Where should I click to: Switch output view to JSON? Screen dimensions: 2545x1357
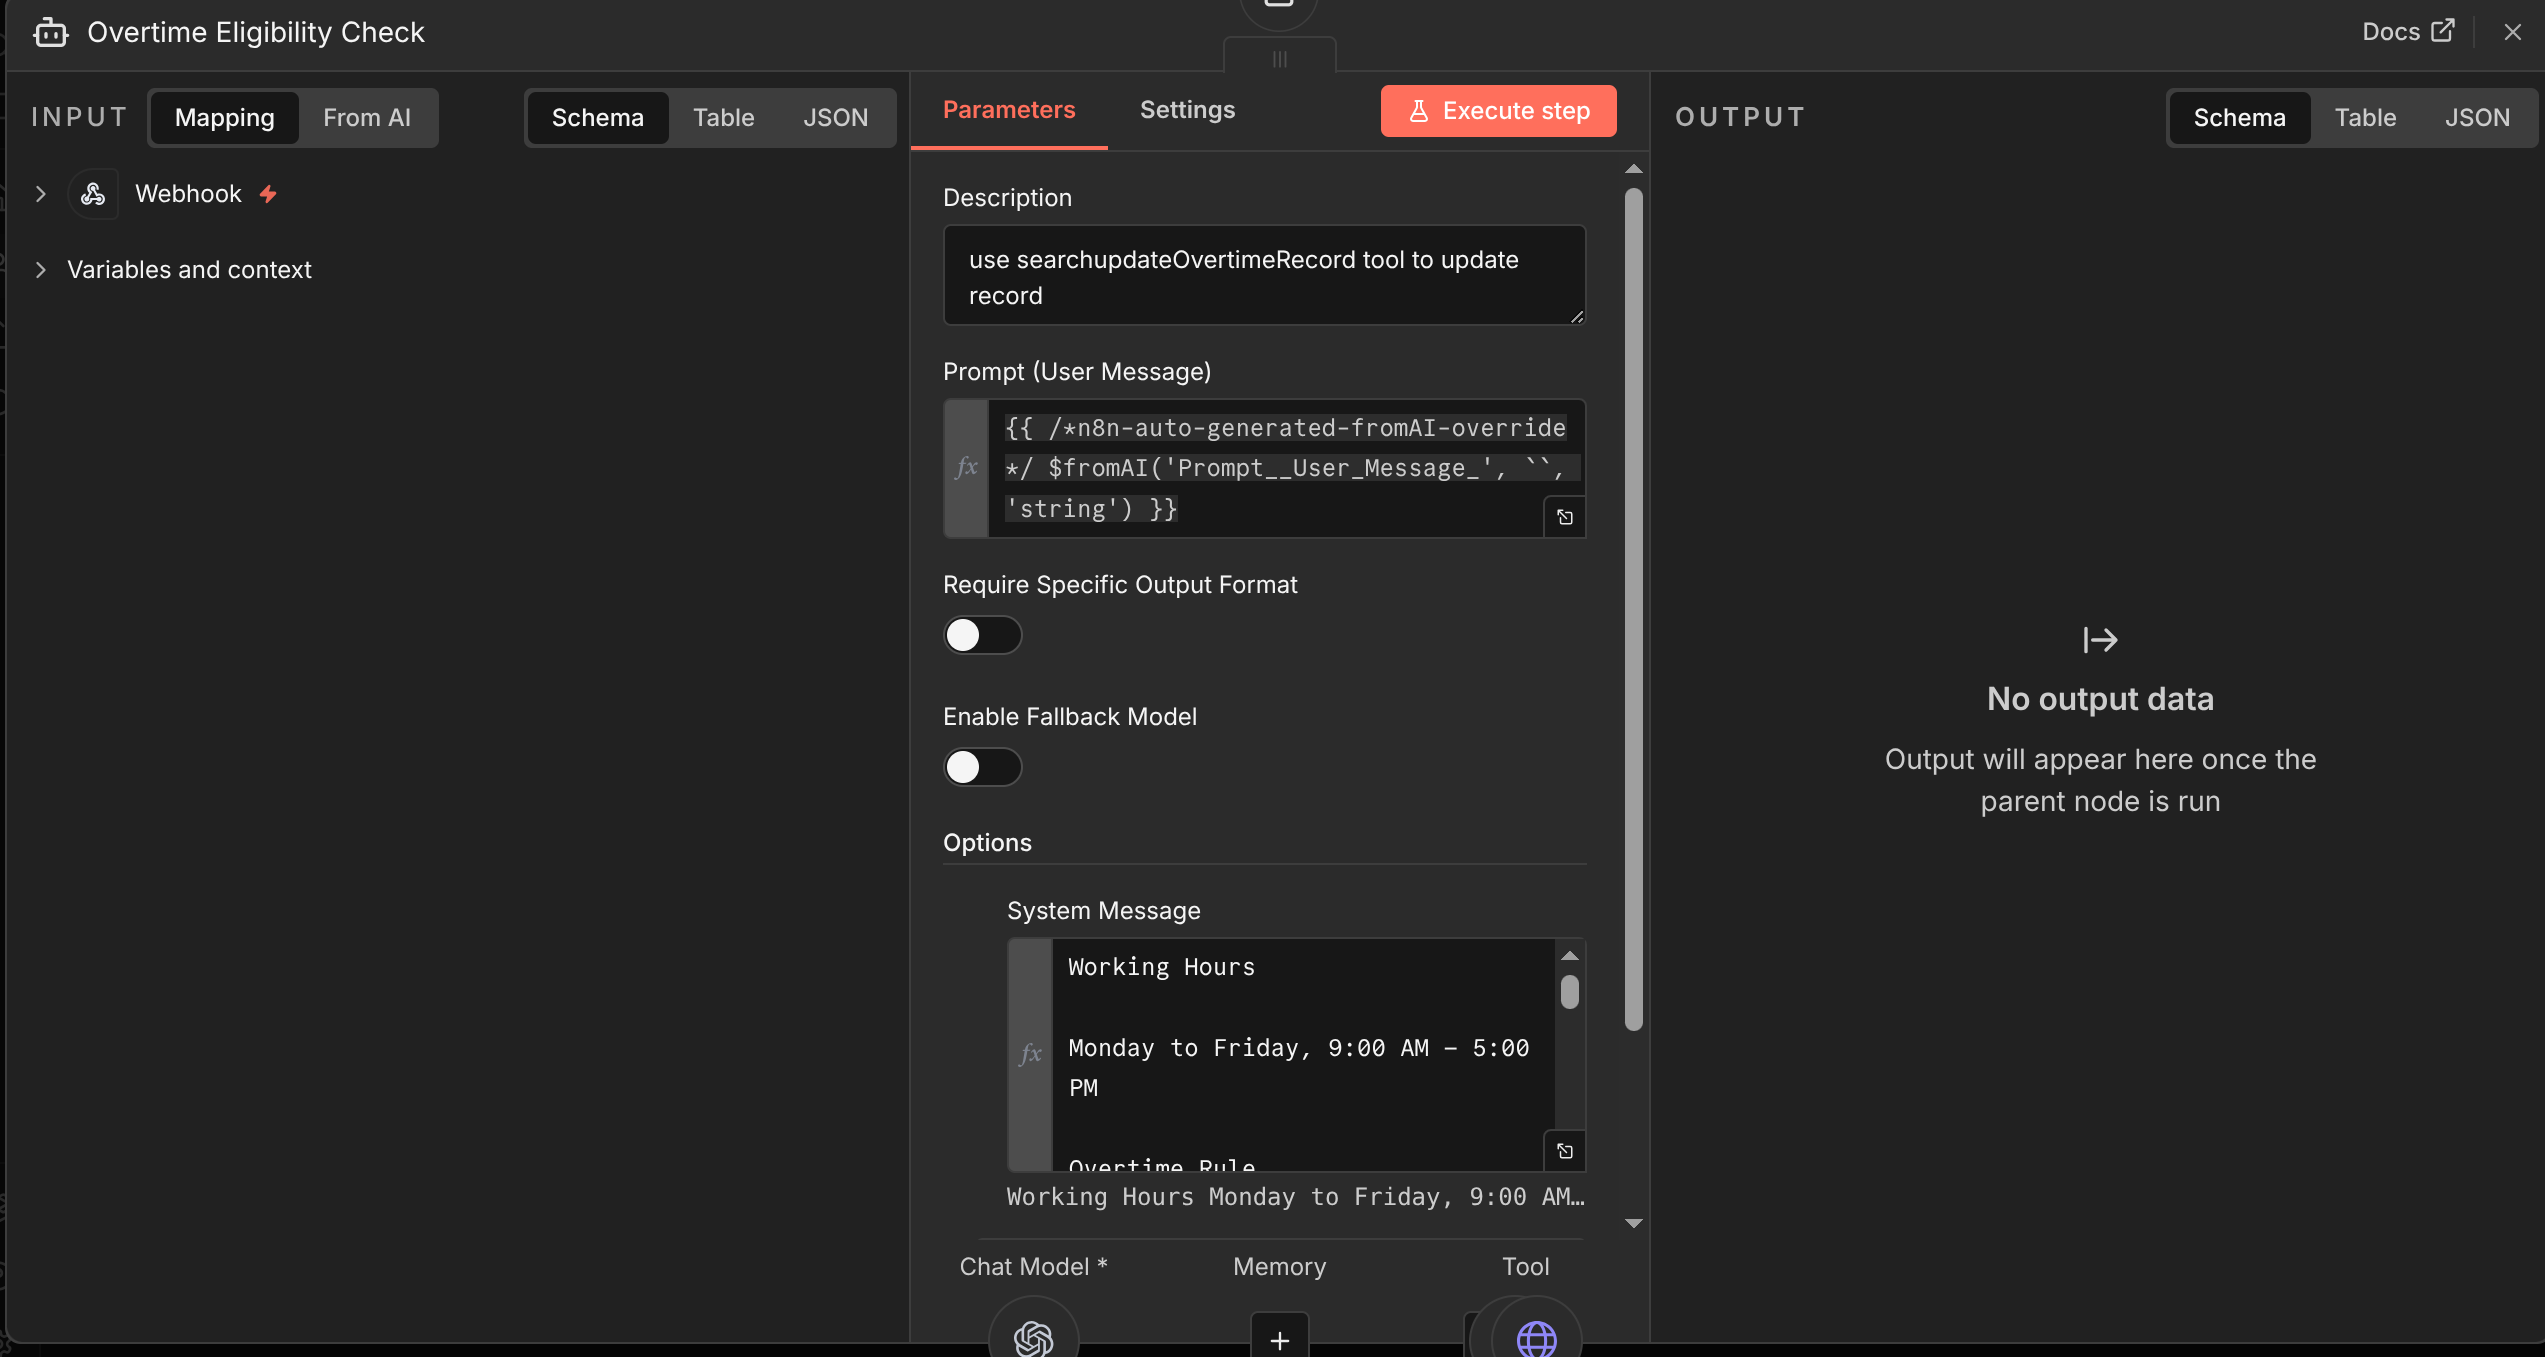pyautogui.click(x=2477, y=117)
